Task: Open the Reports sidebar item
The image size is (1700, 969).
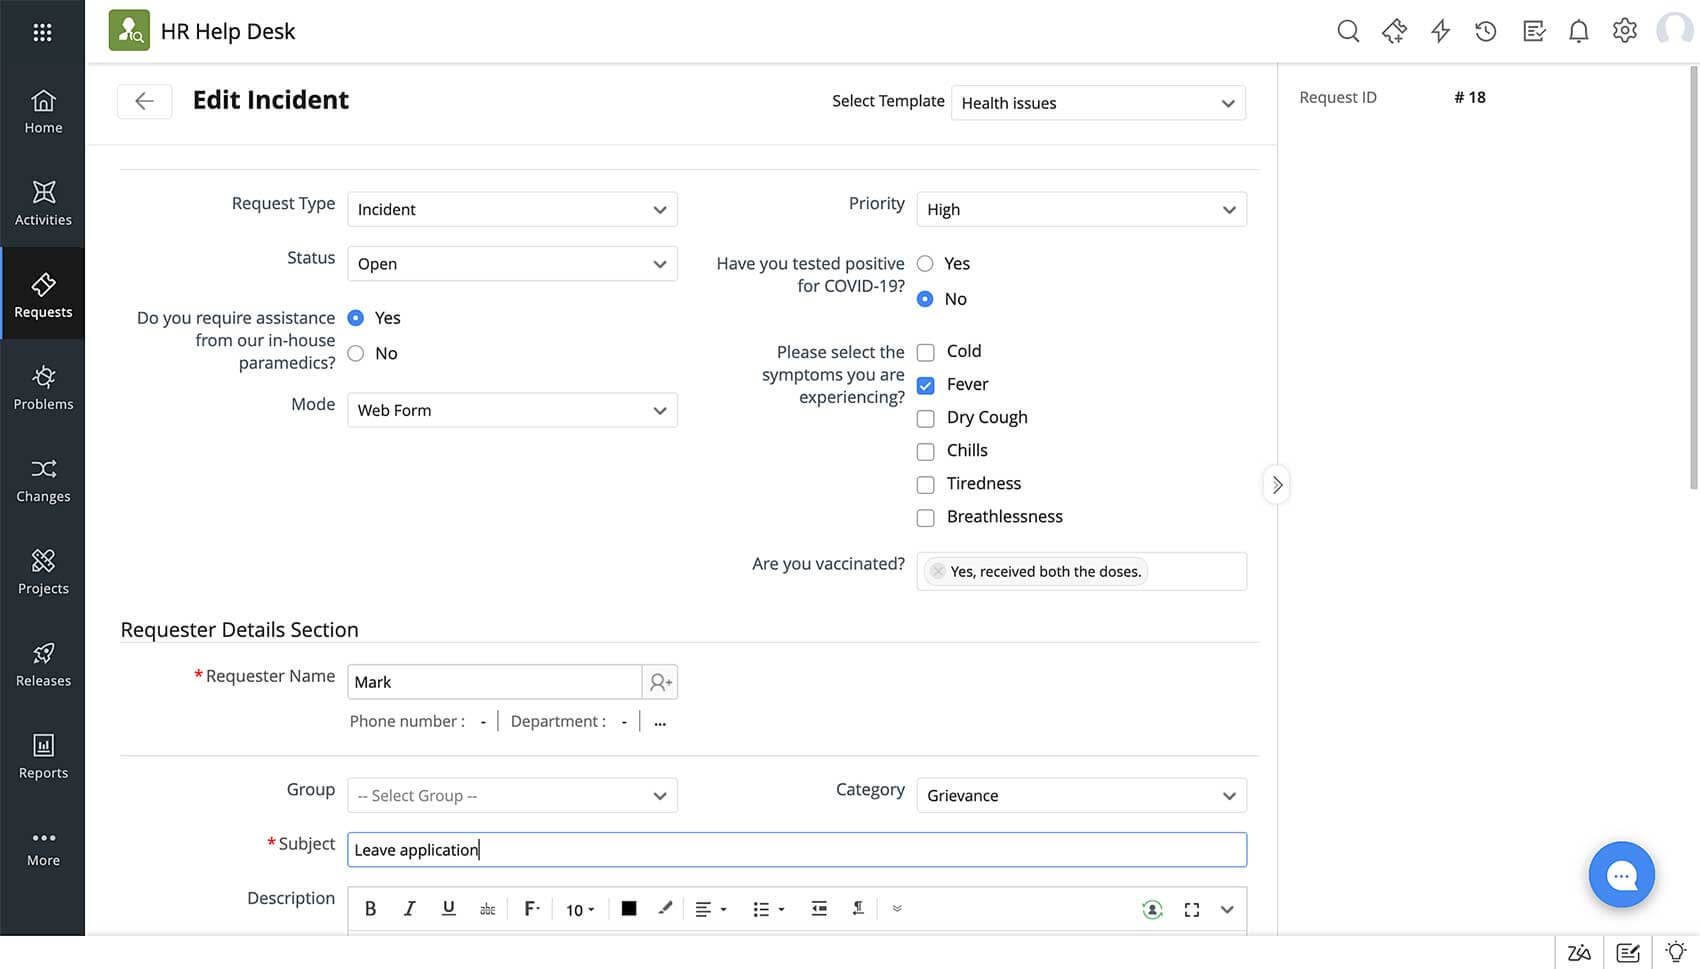Action: [43, 756]
